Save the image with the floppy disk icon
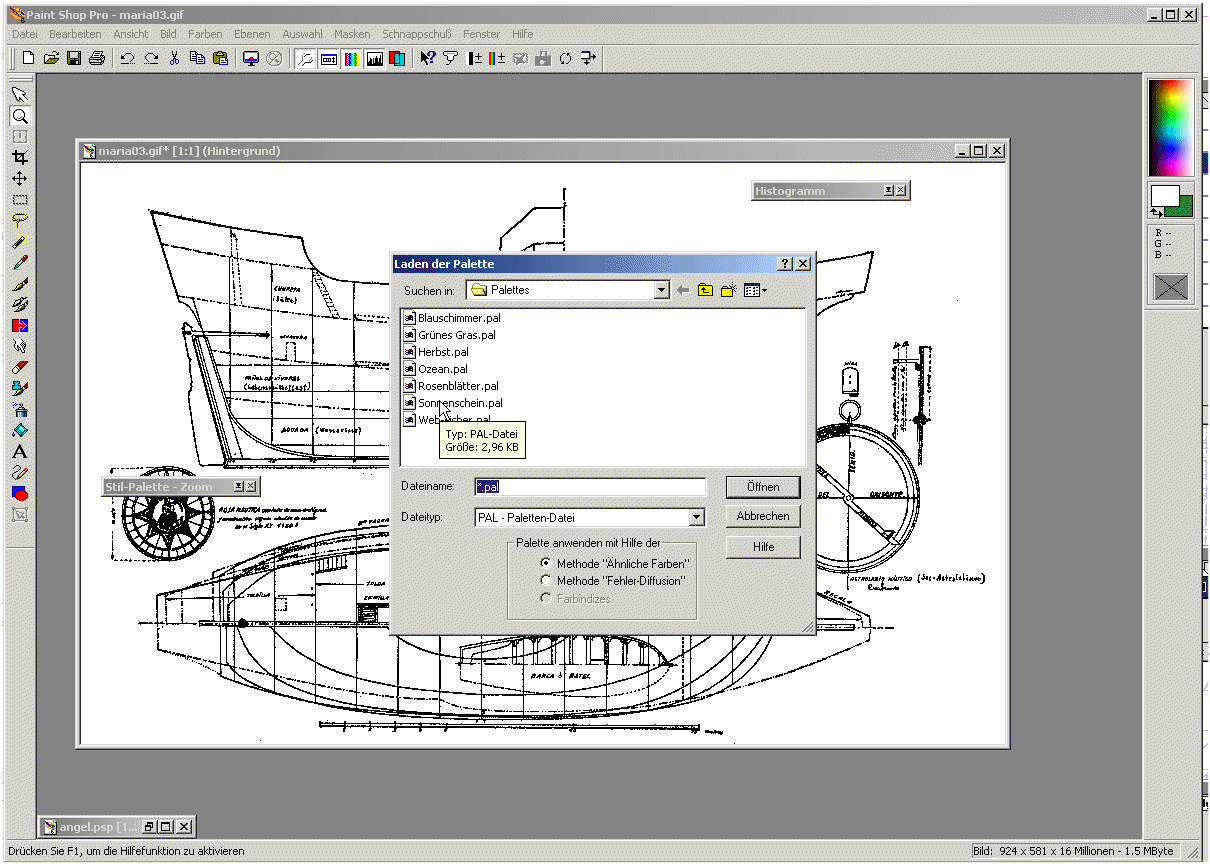The width and height of the screenshot is (1210, 864). (x=74, y=58)
